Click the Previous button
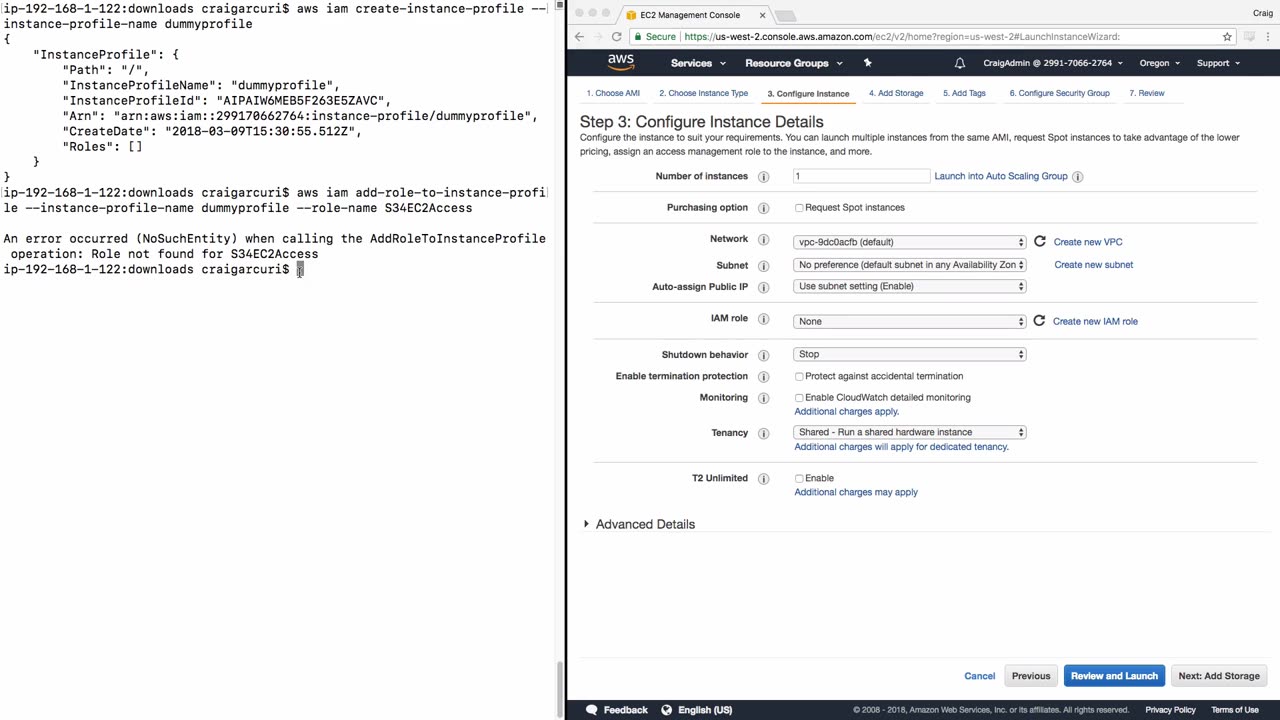The width and height of the screenshot is (1280, 720). point(1031,676)
